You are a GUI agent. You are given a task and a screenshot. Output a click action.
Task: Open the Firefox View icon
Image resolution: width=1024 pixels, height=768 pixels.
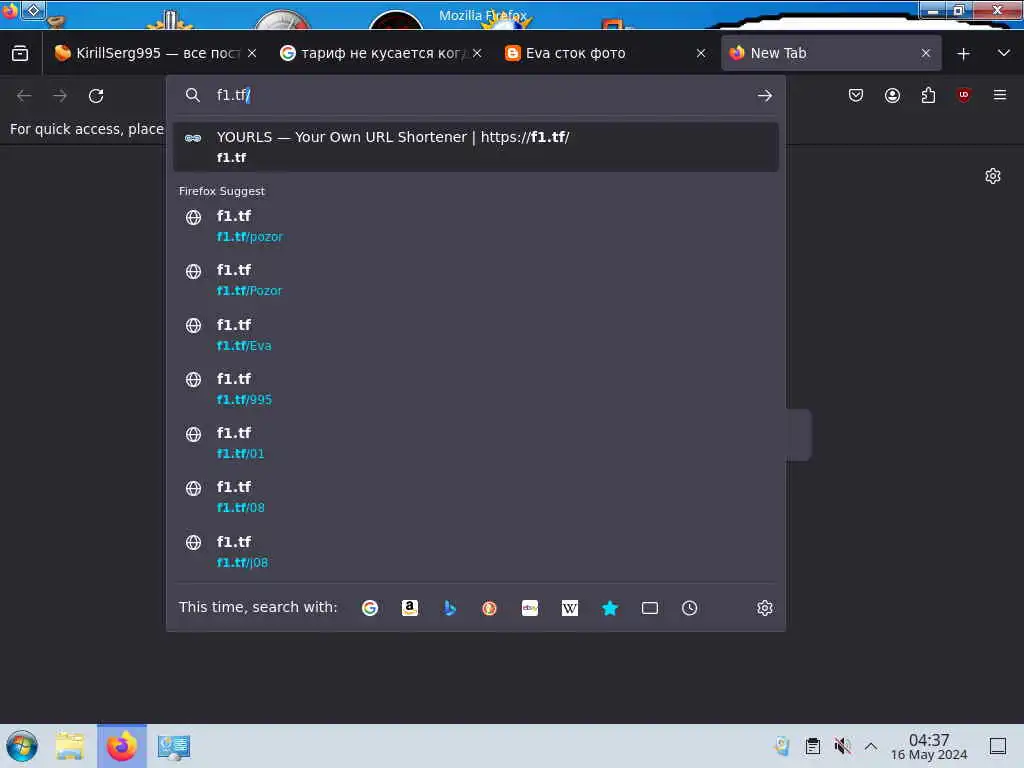click(20, 54)
